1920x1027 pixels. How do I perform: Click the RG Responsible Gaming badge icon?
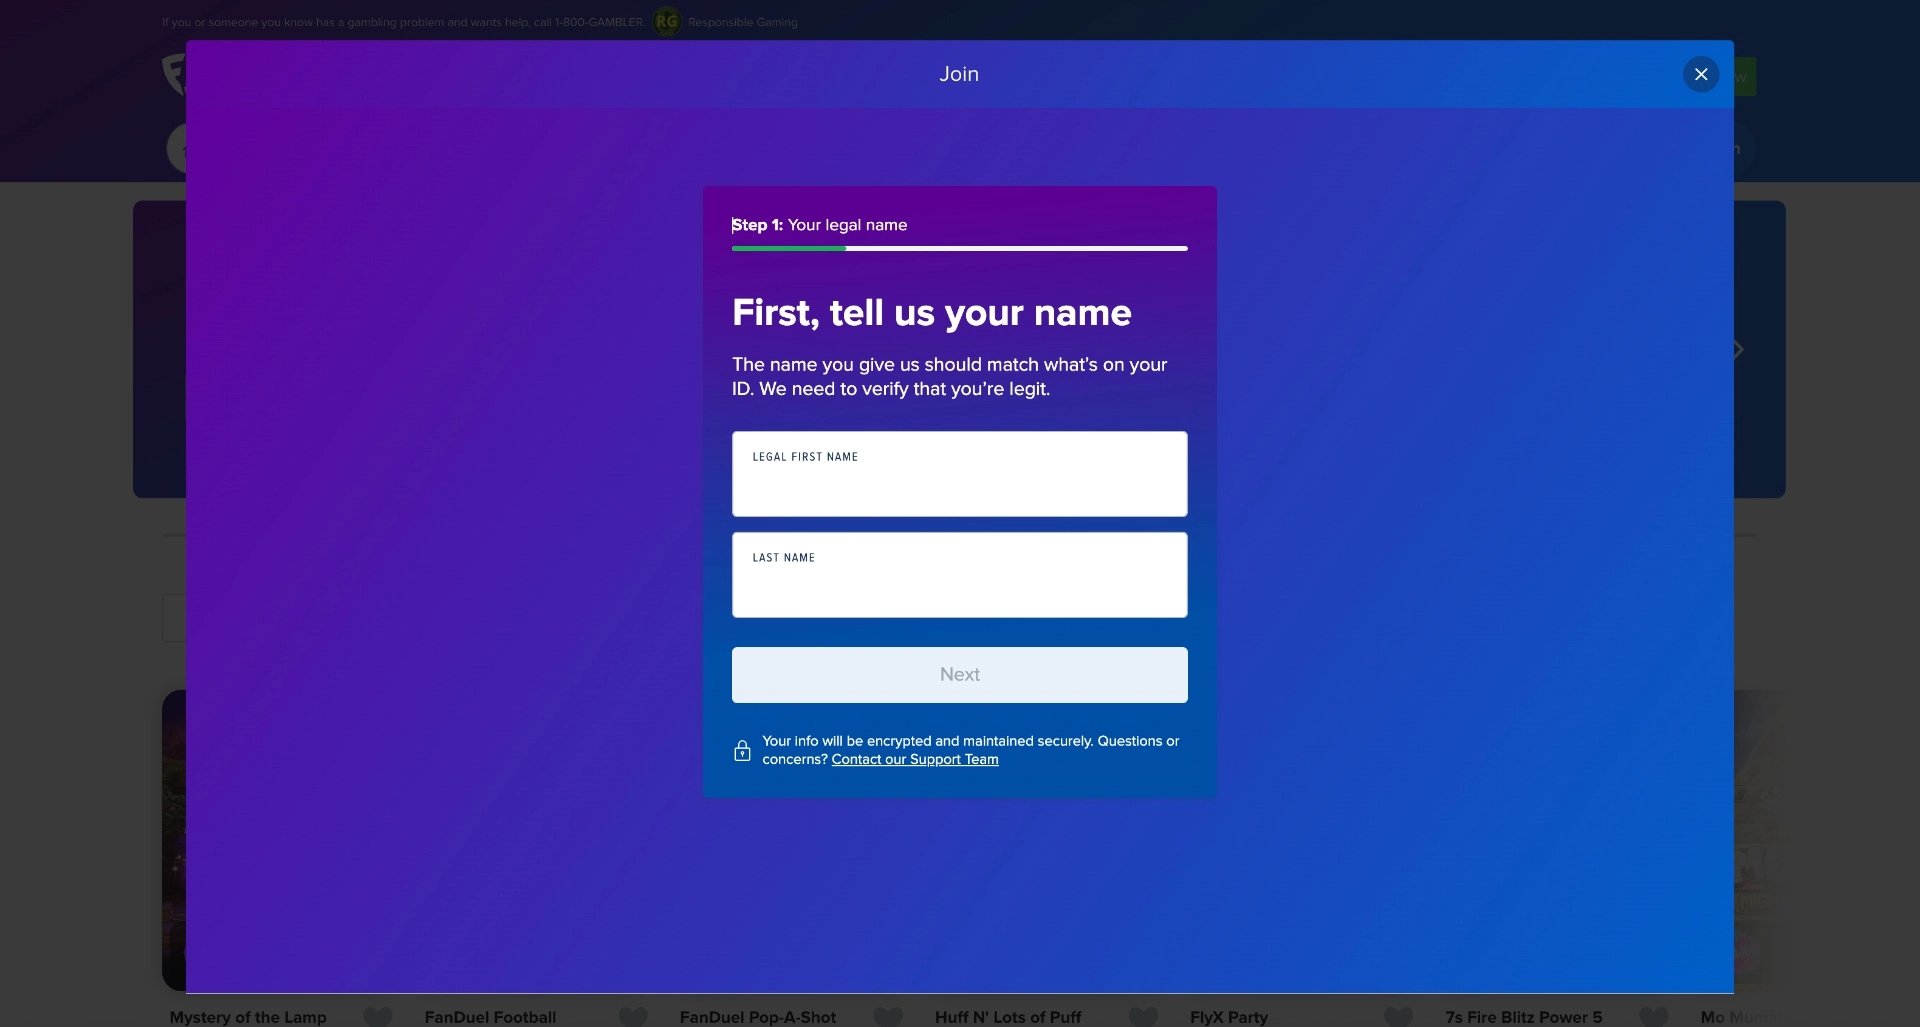(666, 21)
